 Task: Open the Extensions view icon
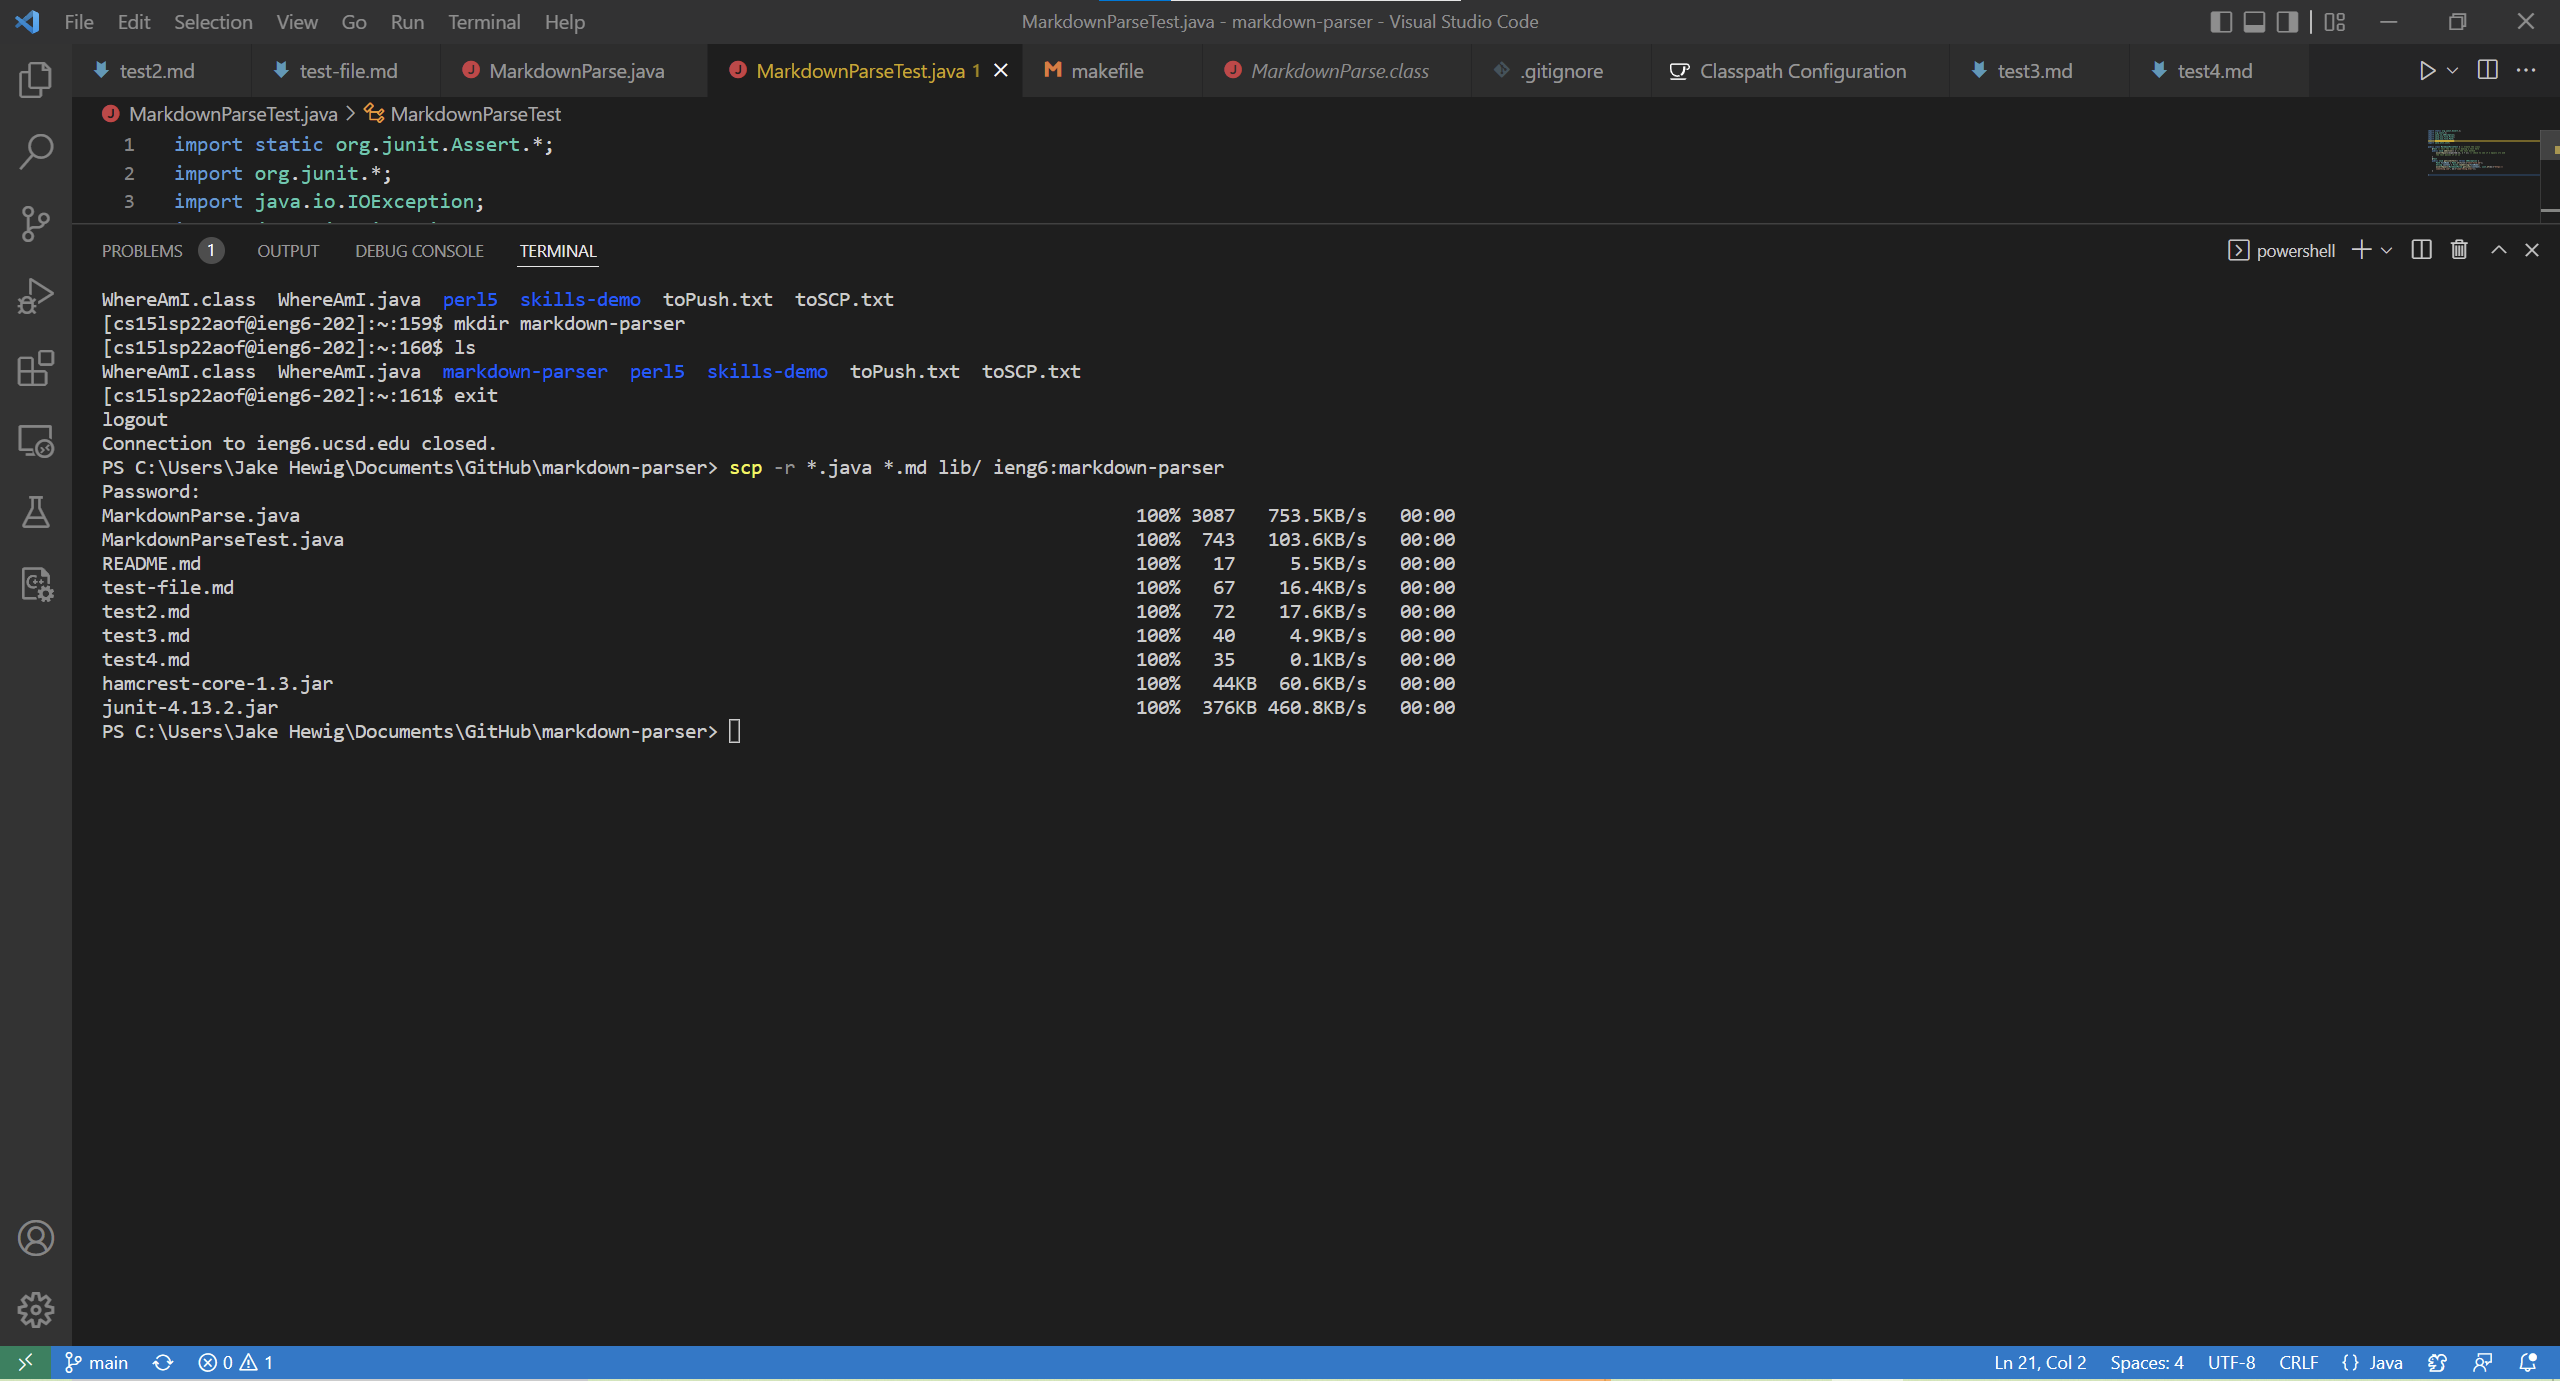pyautogui.click(x=36, y=369)
